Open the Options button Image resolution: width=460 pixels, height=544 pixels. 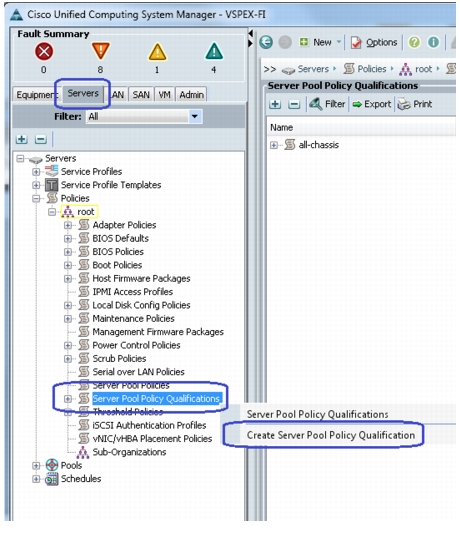point(374,42)
